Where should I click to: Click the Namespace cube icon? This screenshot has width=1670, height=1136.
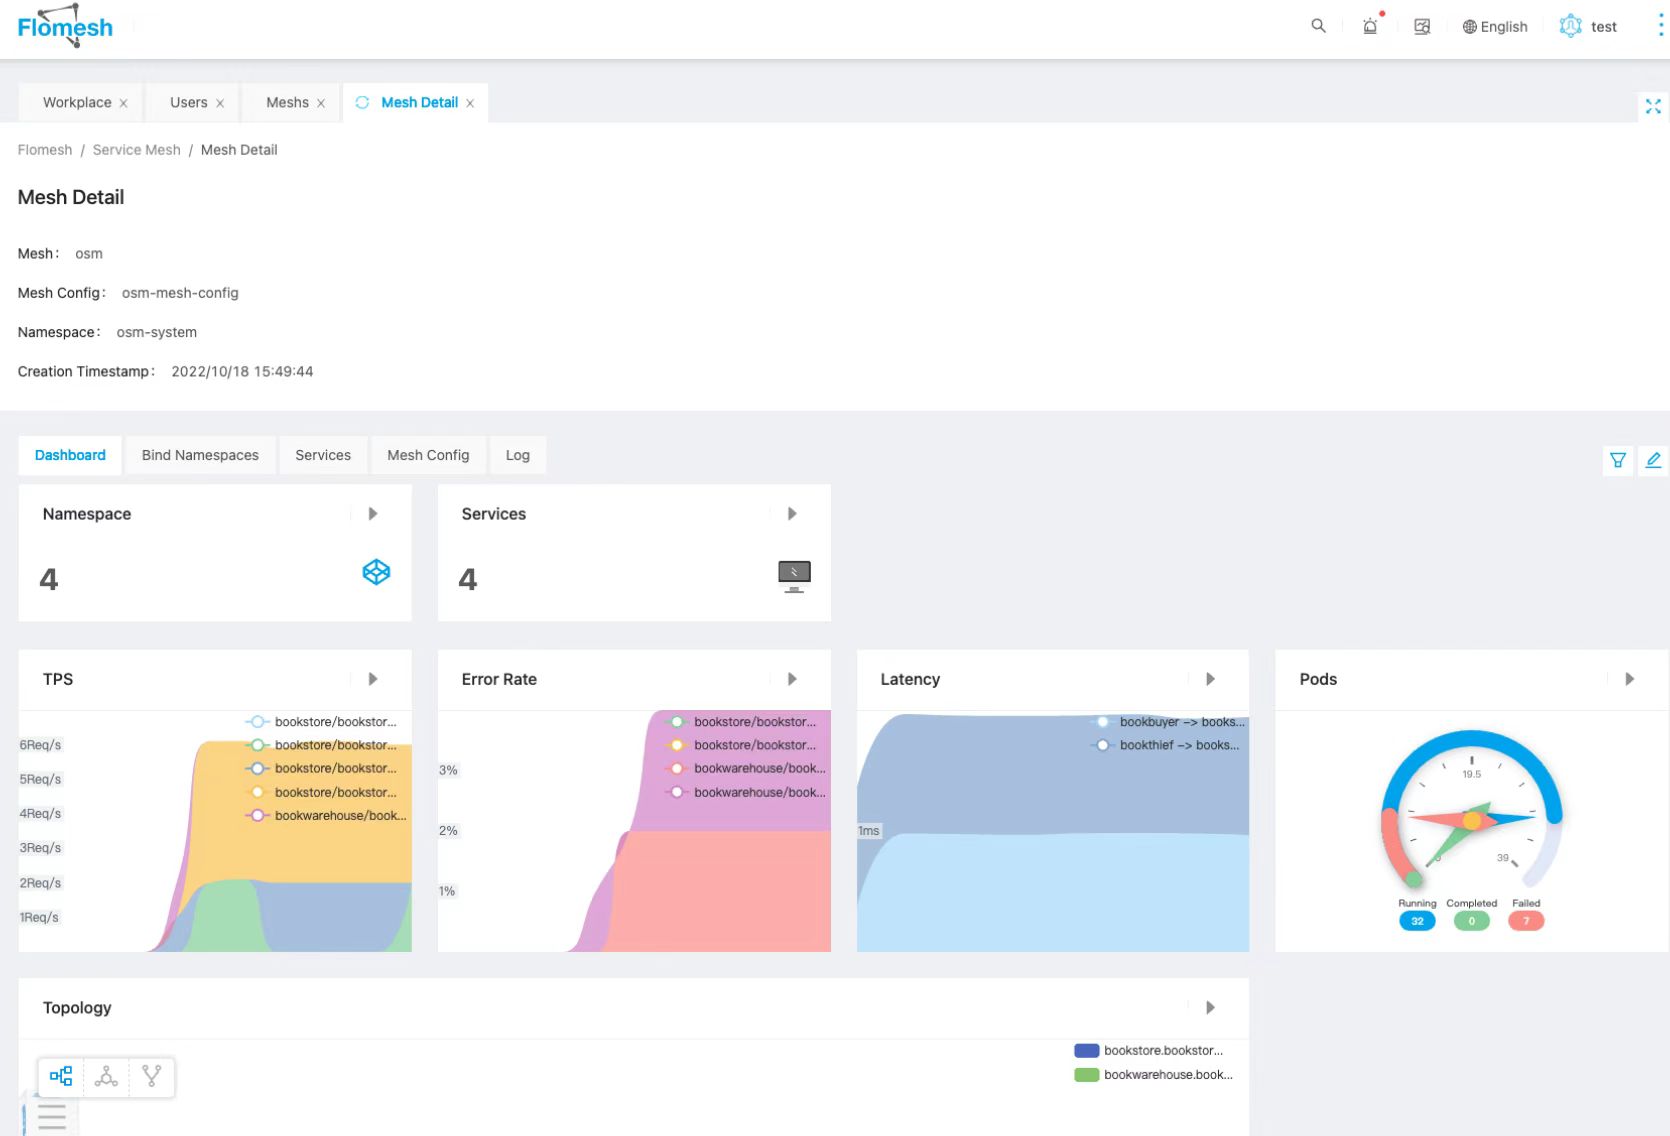(x=376, y=572)
